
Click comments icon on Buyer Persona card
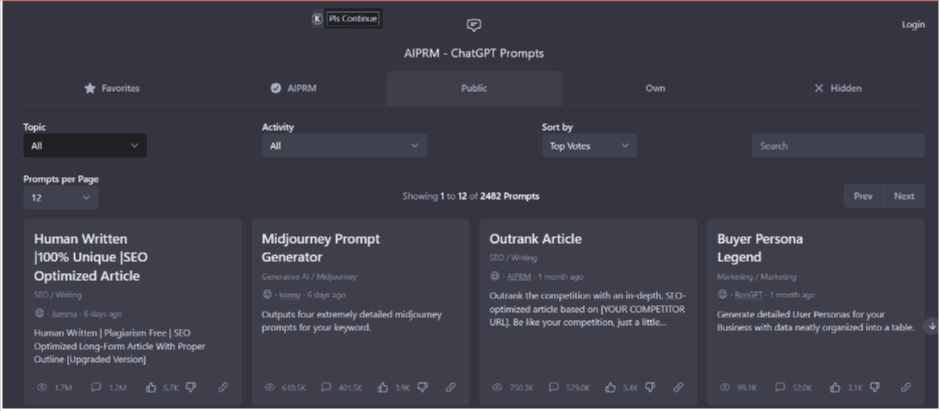780,388
